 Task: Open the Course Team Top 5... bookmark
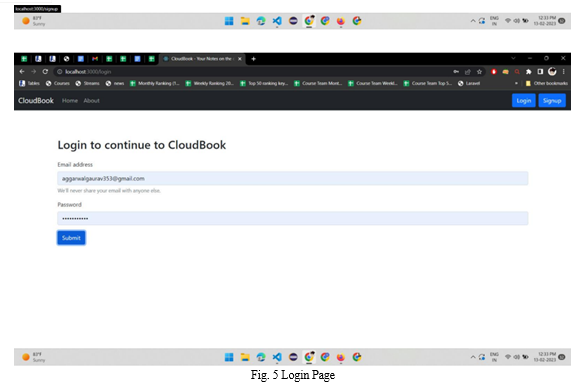(x=428, y=83)
